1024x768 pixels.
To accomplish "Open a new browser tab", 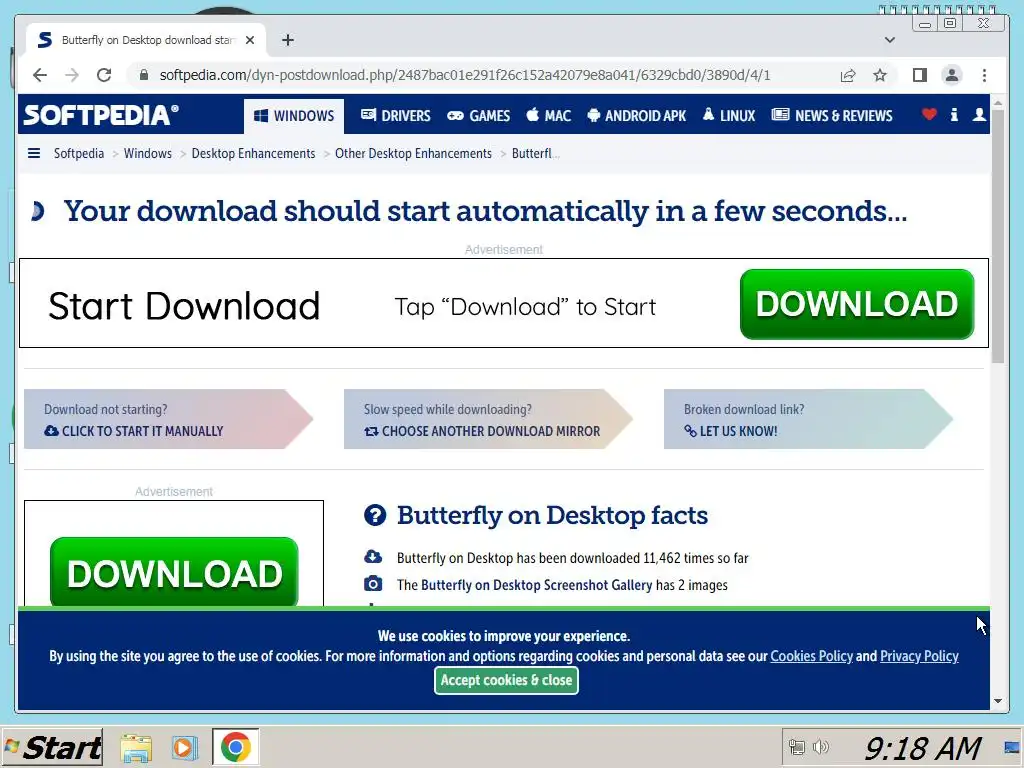I will [287, 40].
